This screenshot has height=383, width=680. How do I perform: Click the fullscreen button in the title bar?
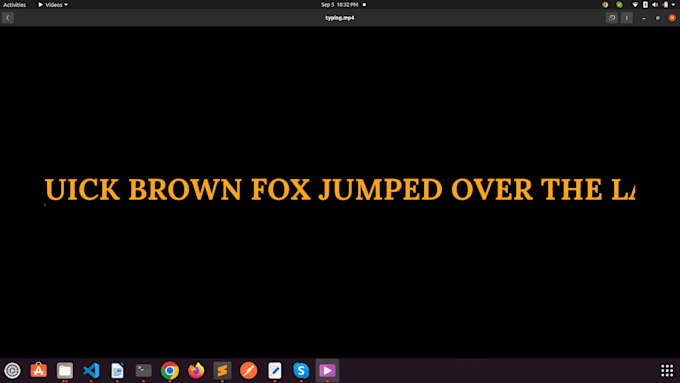click(612, 18)
